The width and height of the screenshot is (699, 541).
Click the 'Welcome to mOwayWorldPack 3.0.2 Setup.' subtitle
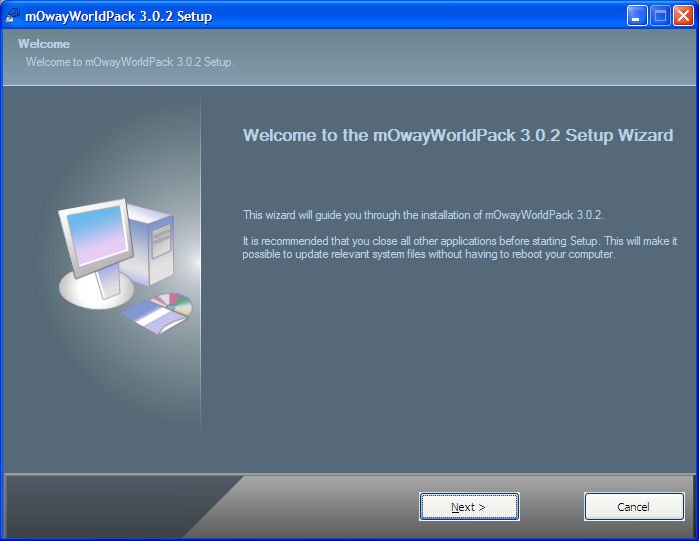point(129,62)
